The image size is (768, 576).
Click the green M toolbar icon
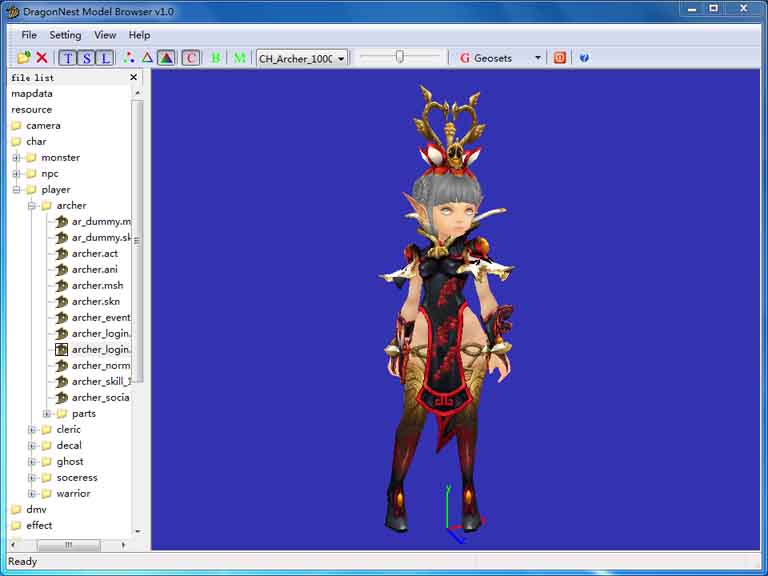pos(240,58)
